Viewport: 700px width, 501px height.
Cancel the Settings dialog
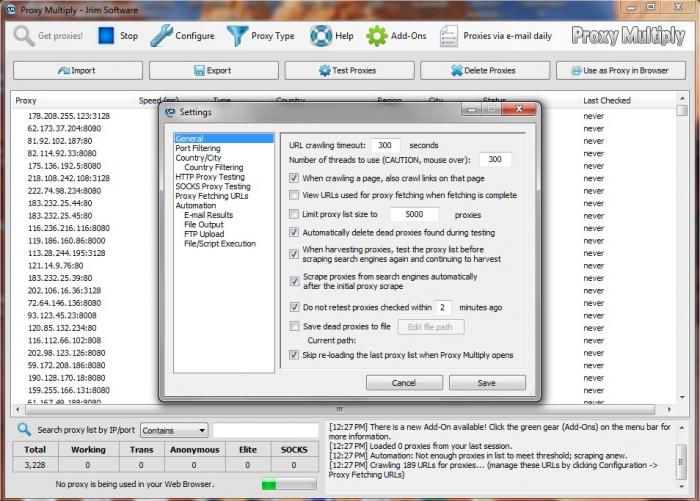404,383
